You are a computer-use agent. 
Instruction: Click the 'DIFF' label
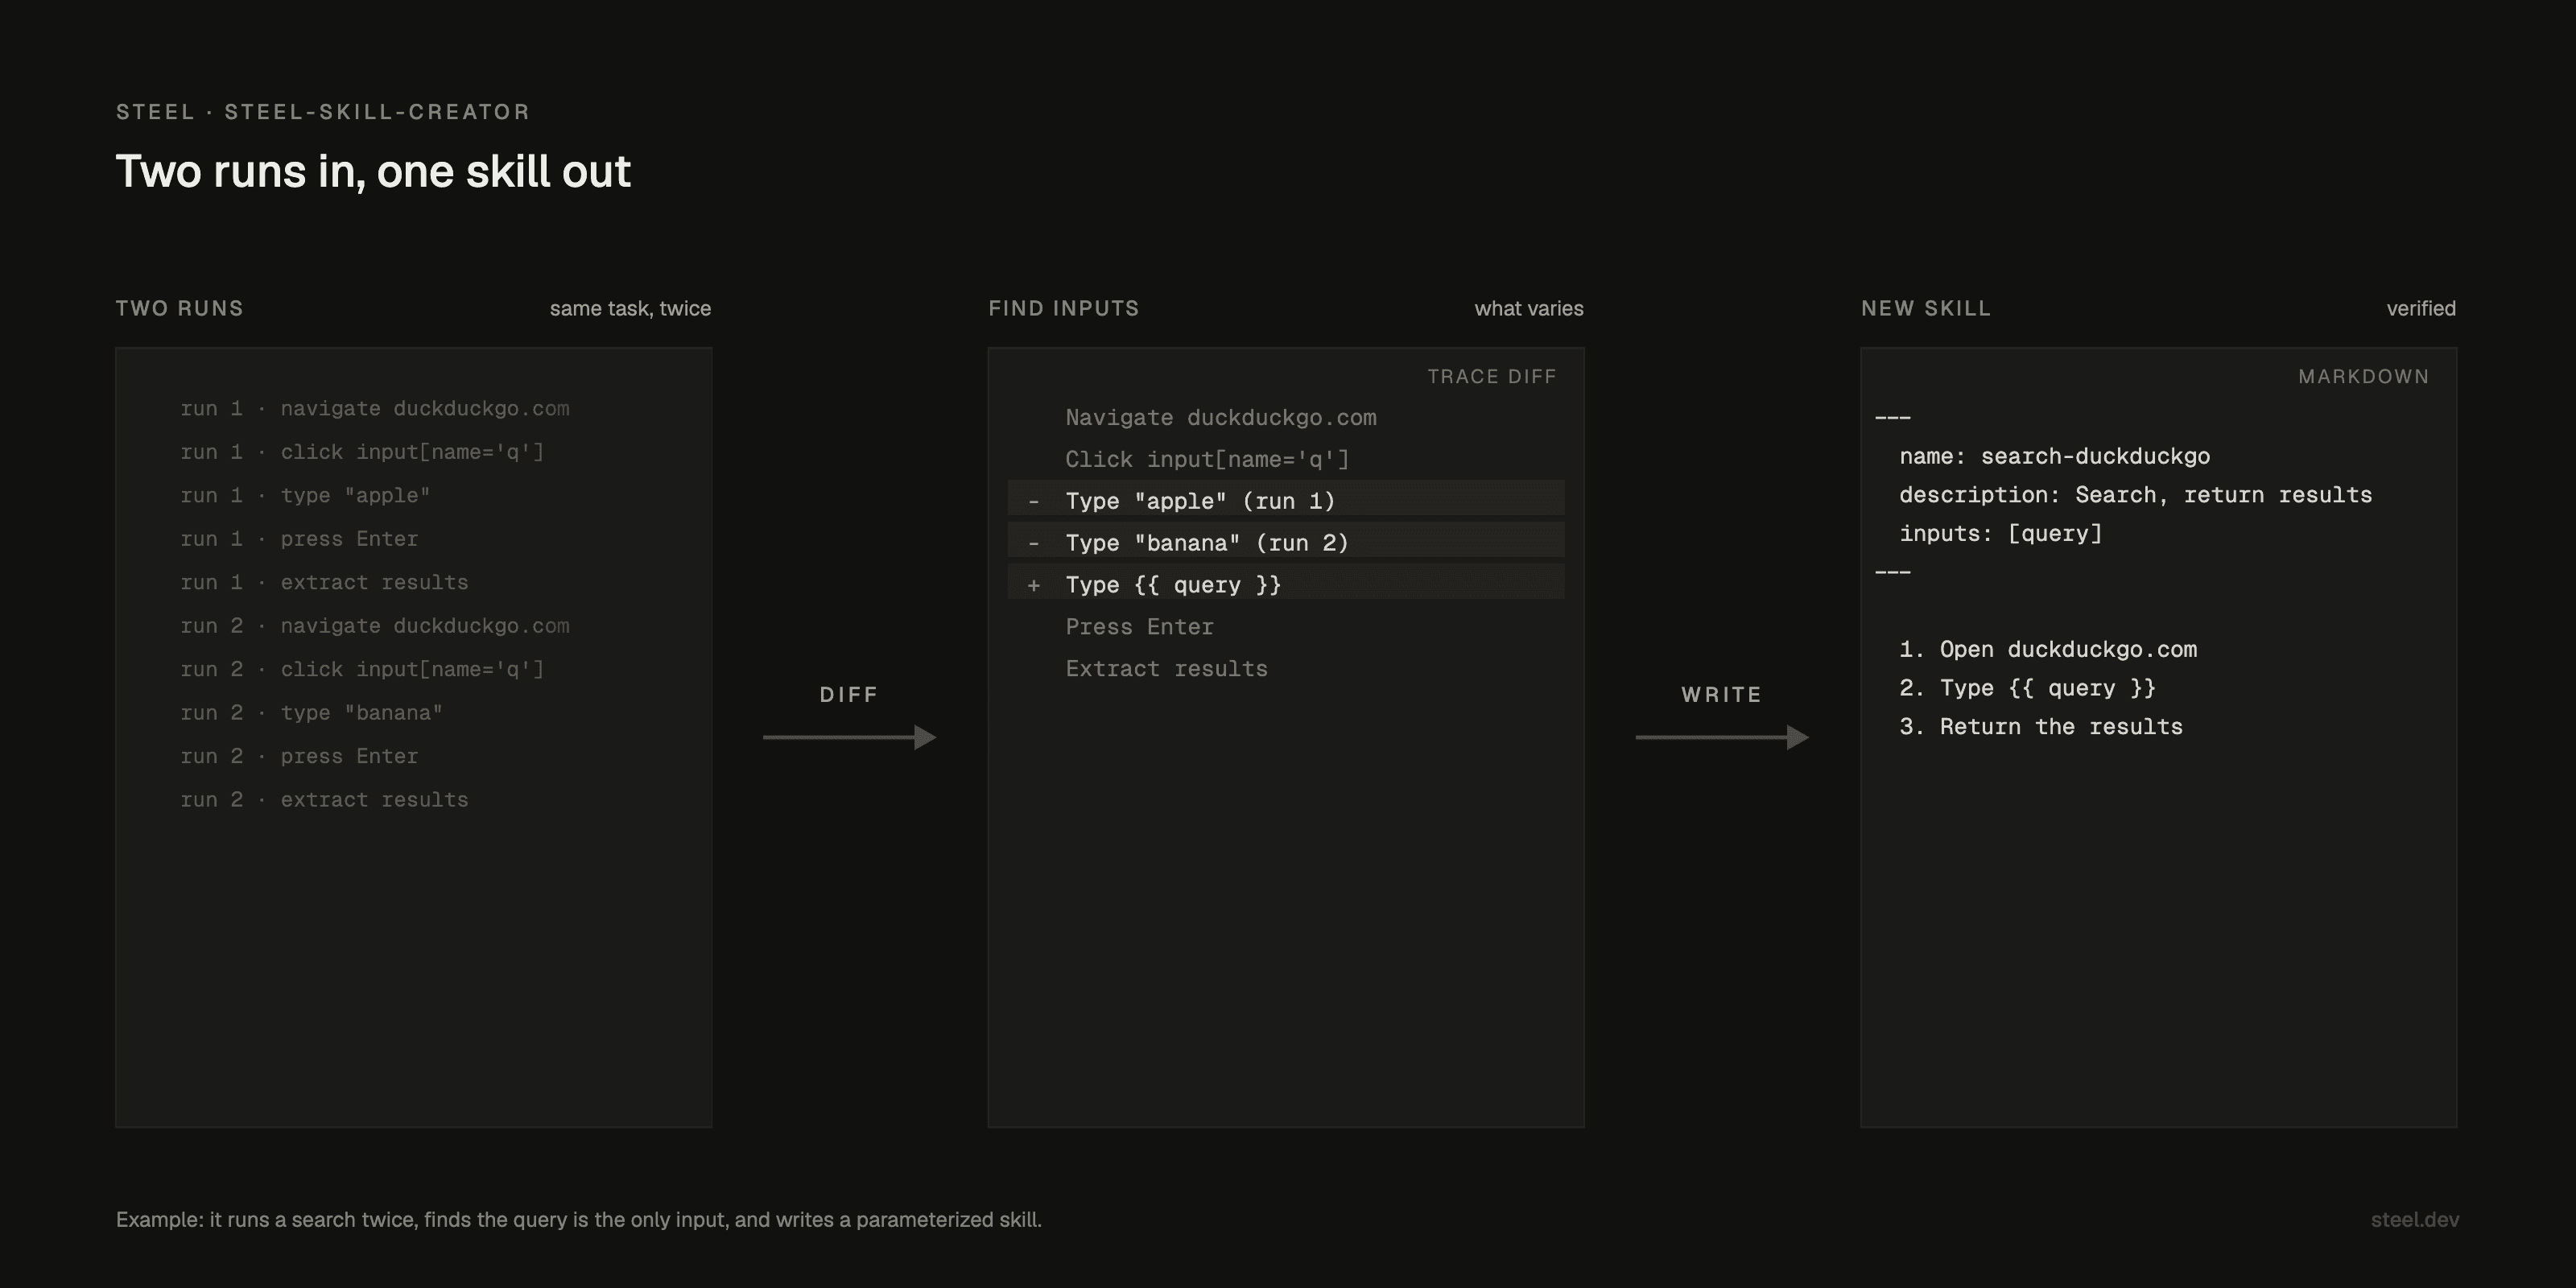(849, 695)
